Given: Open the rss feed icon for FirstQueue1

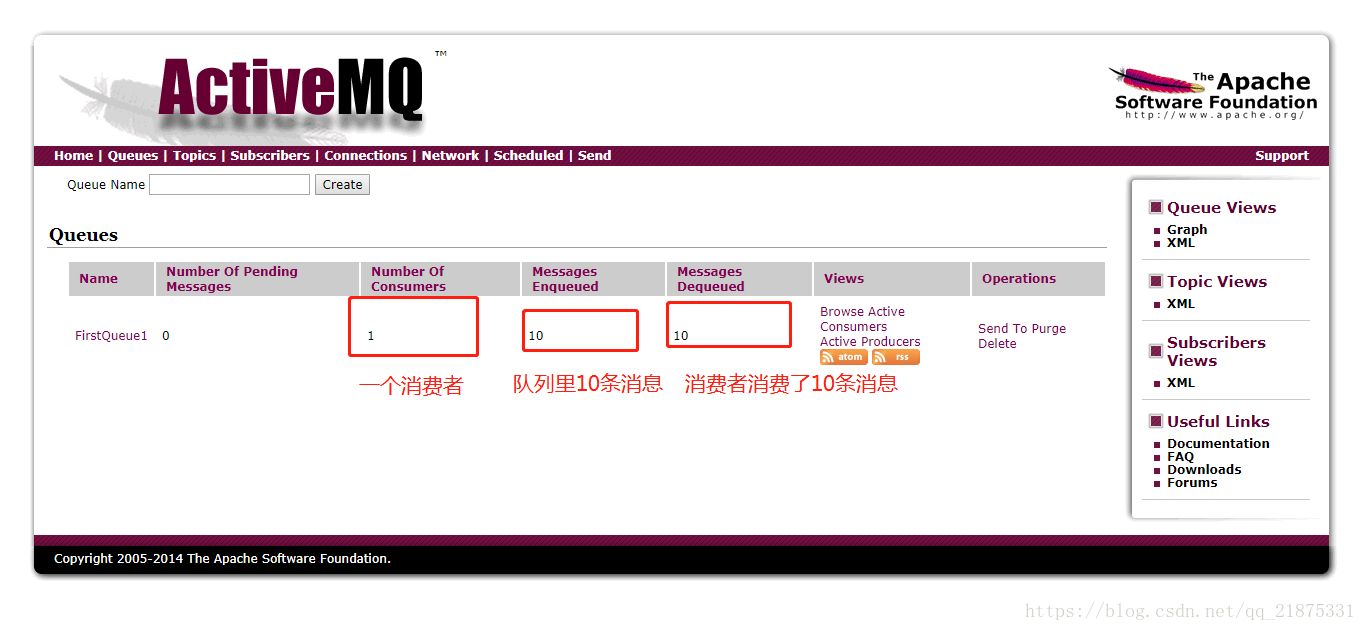Looking at the screenshot, I should (x=895, y=357).
